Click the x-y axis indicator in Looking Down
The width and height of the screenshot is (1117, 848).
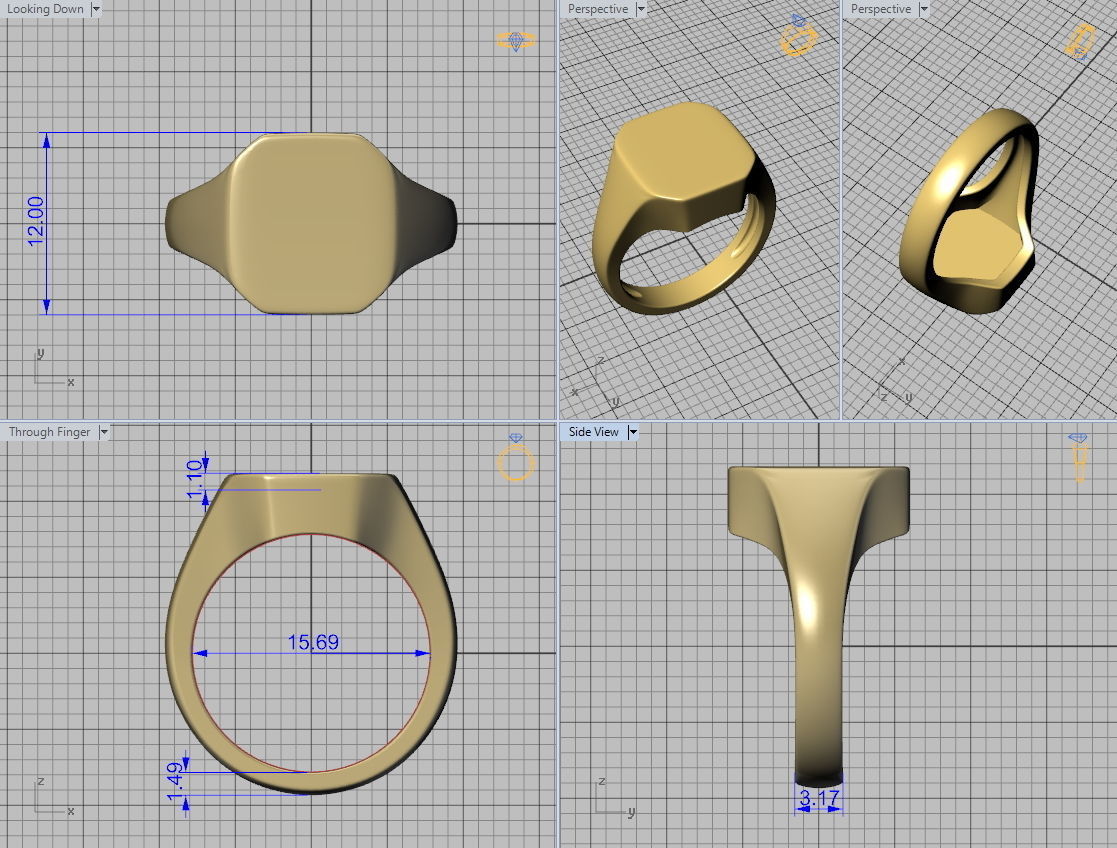pos(53,368)
